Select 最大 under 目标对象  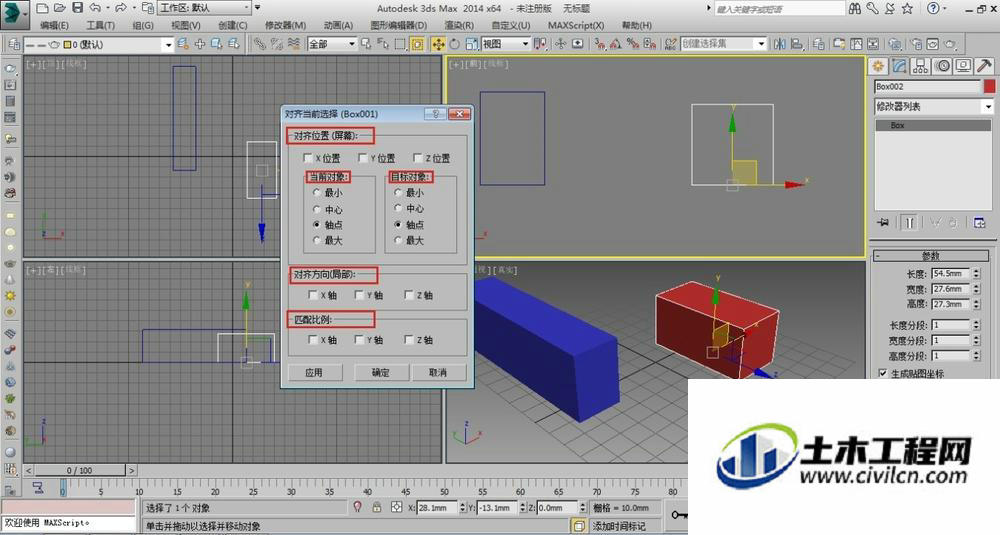[399, 240]
